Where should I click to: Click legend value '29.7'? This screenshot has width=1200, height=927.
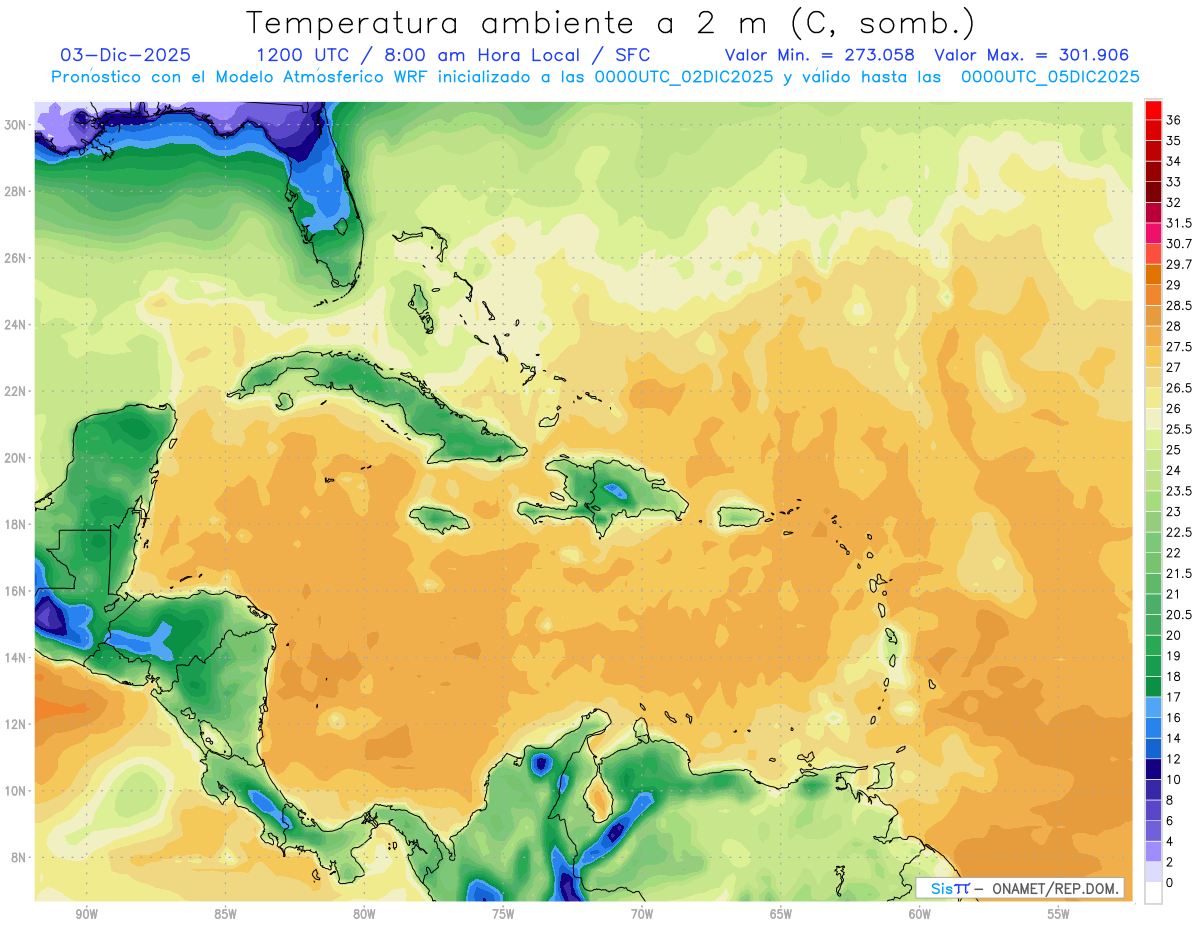(1179, 264)
